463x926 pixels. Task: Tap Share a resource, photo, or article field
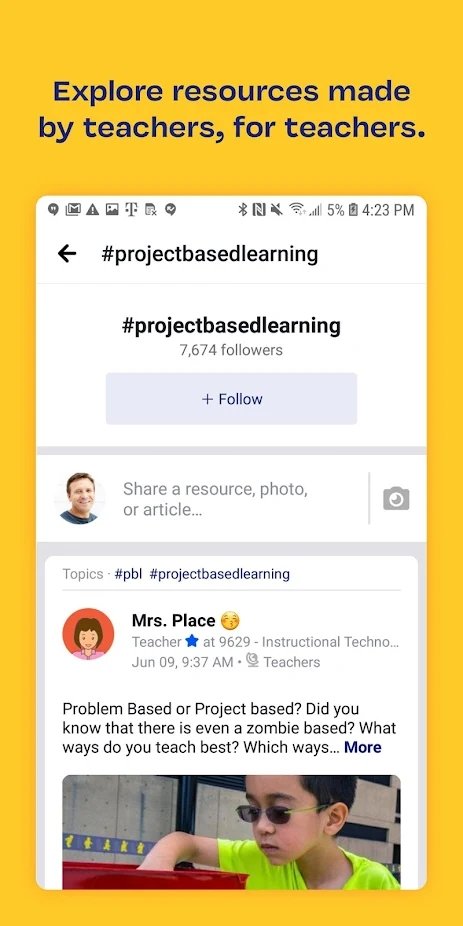tap(215, 499)
